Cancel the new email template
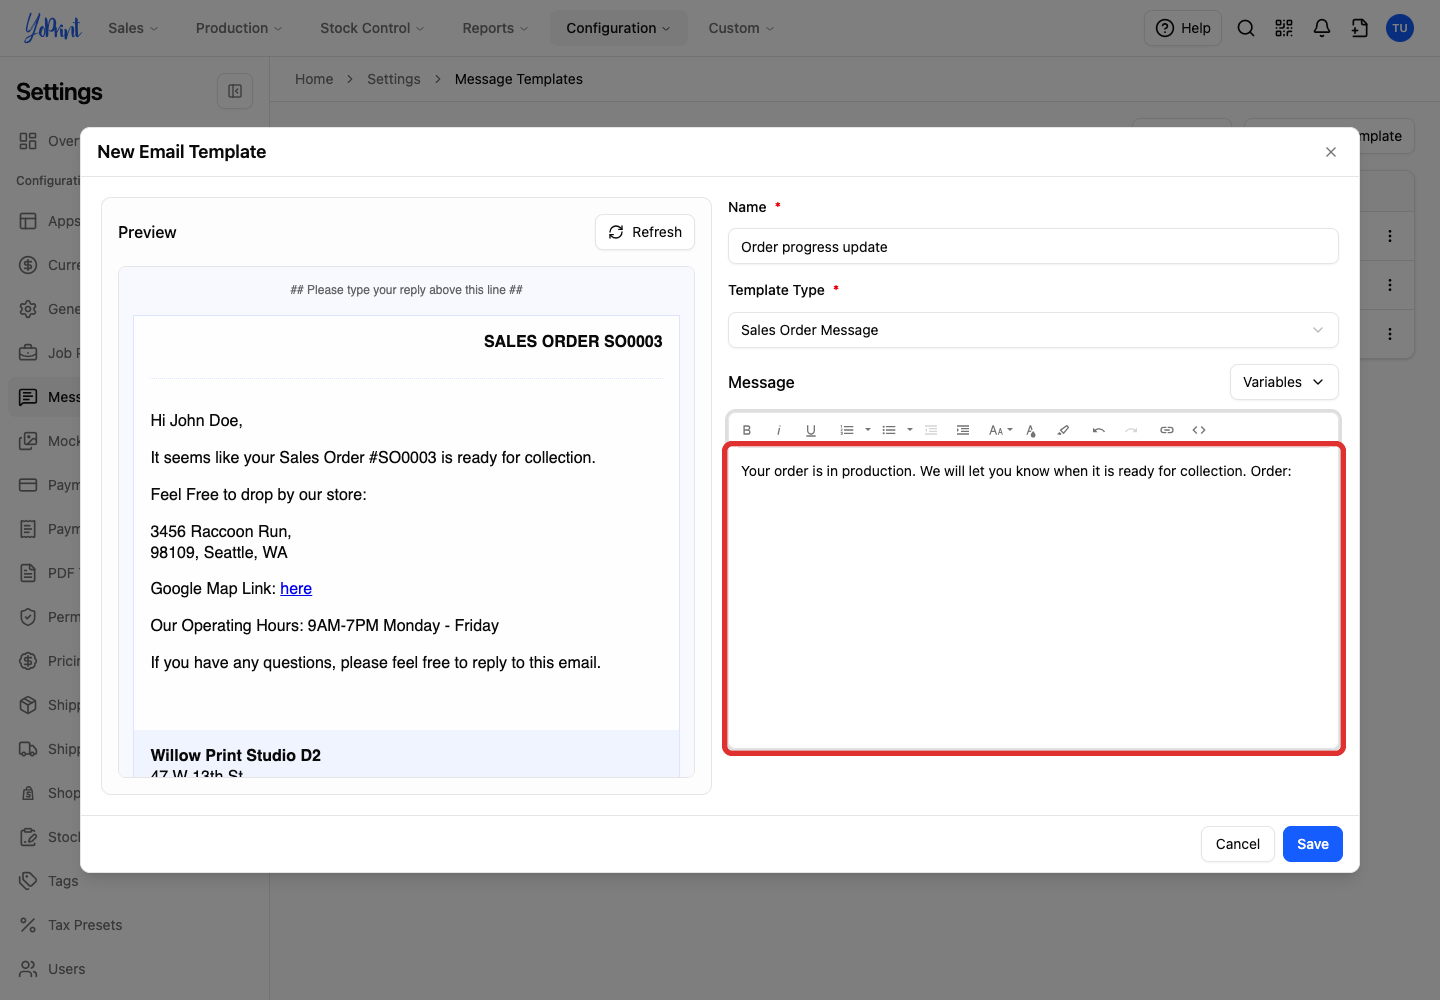The width and height of the screenshot is (1440, 1000). pyautogui.click(x=1238, y=844)
